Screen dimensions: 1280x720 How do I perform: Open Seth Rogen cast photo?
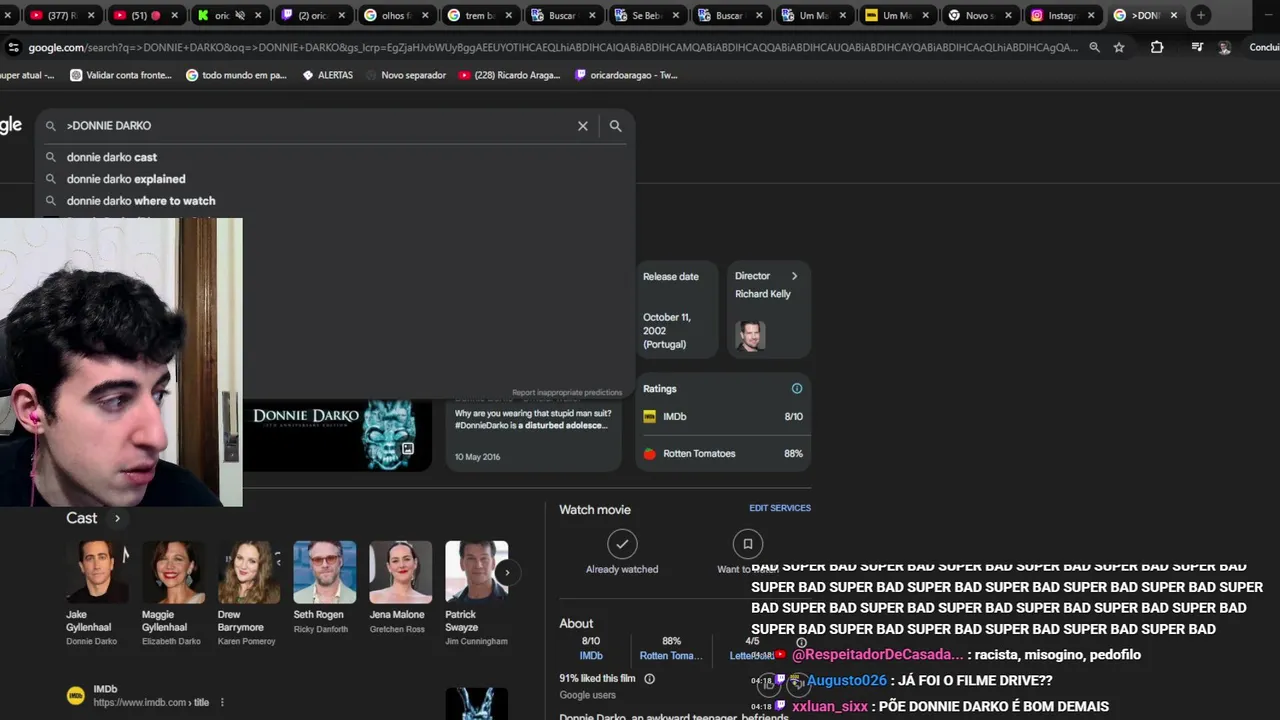pos(325,572)
